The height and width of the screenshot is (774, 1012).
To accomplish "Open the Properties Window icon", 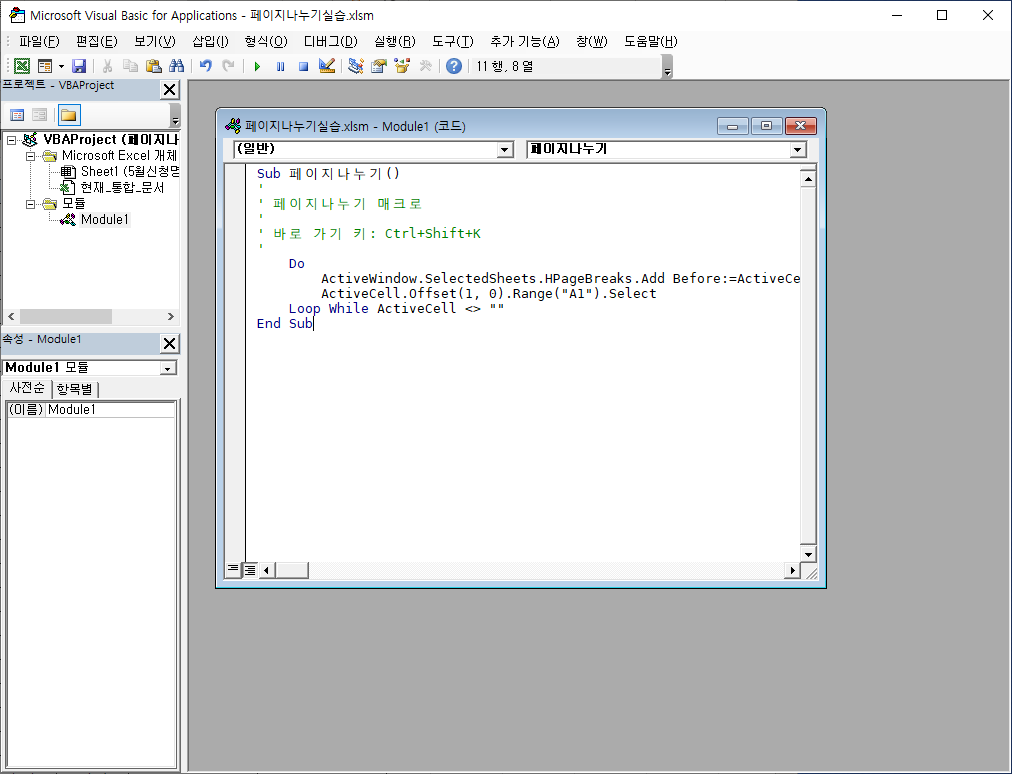I will click(x=379, y=66).
